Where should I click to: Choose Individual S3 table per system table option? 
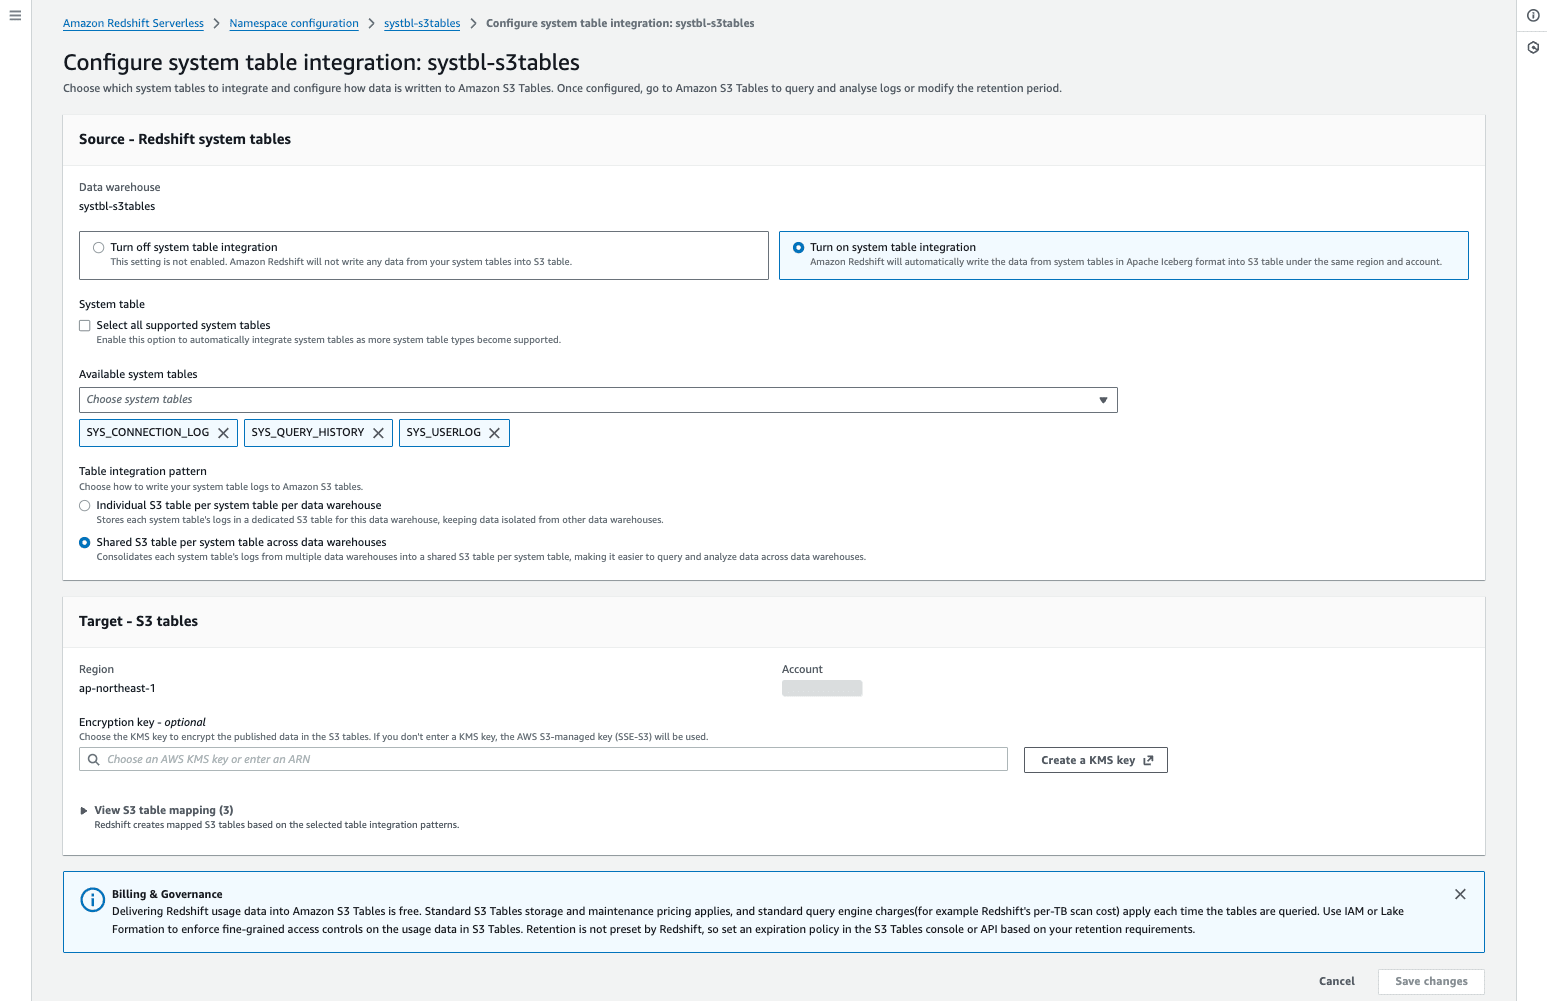[x=85, y=506]
